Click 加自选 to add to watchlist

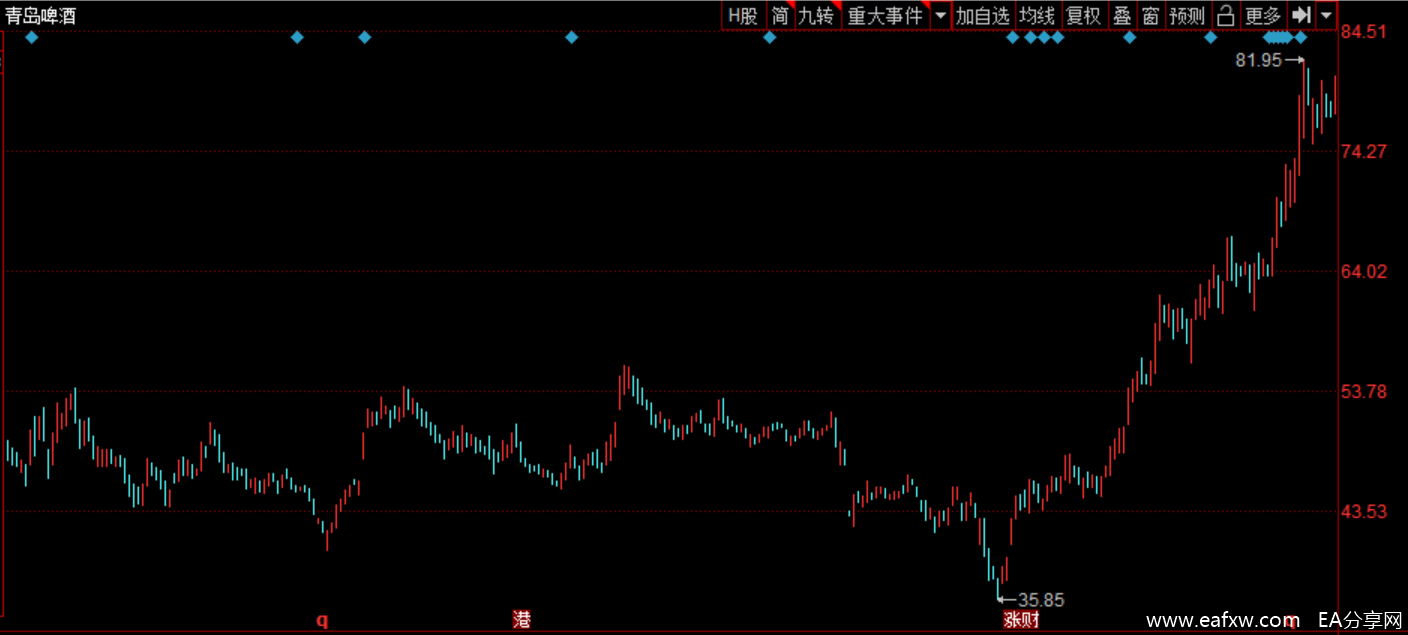(982, 16)
